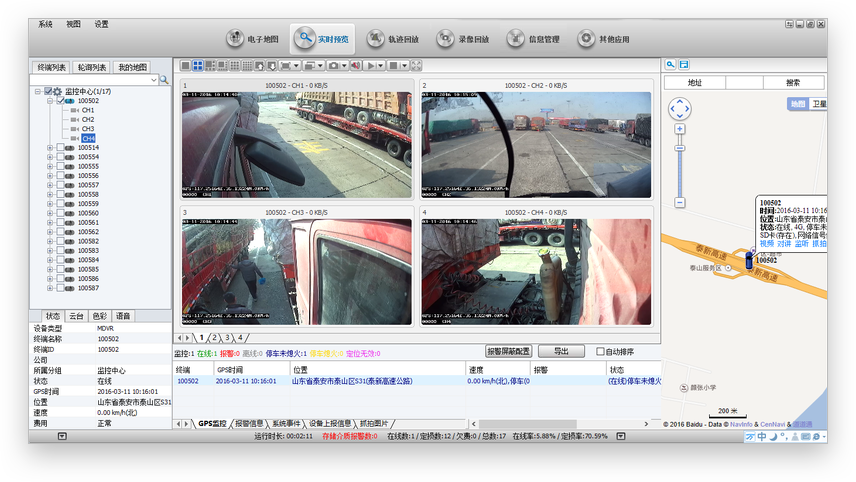Switch to the 轮询列表 polling list tab

[x=90, y=67]
